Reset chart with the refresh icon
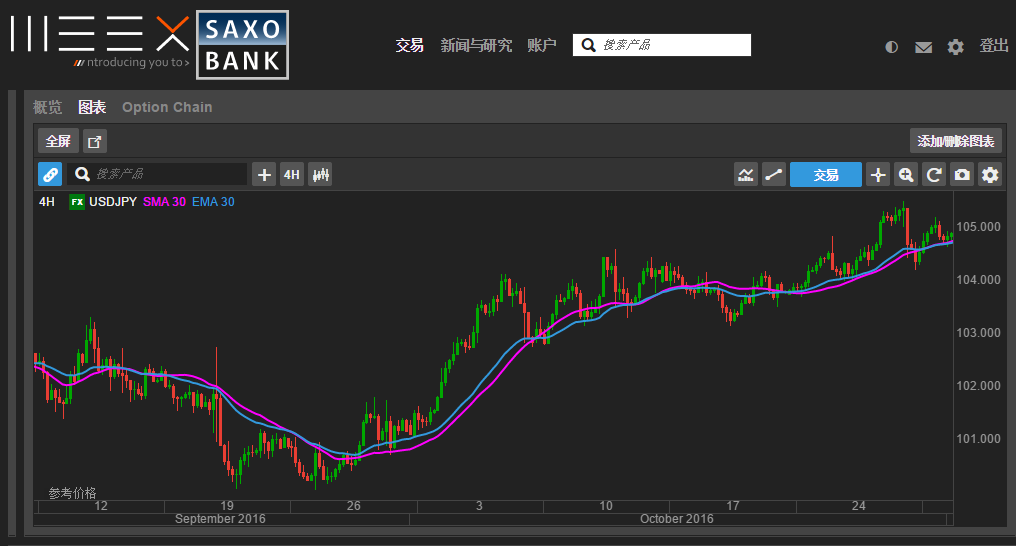 click(934, 174)
